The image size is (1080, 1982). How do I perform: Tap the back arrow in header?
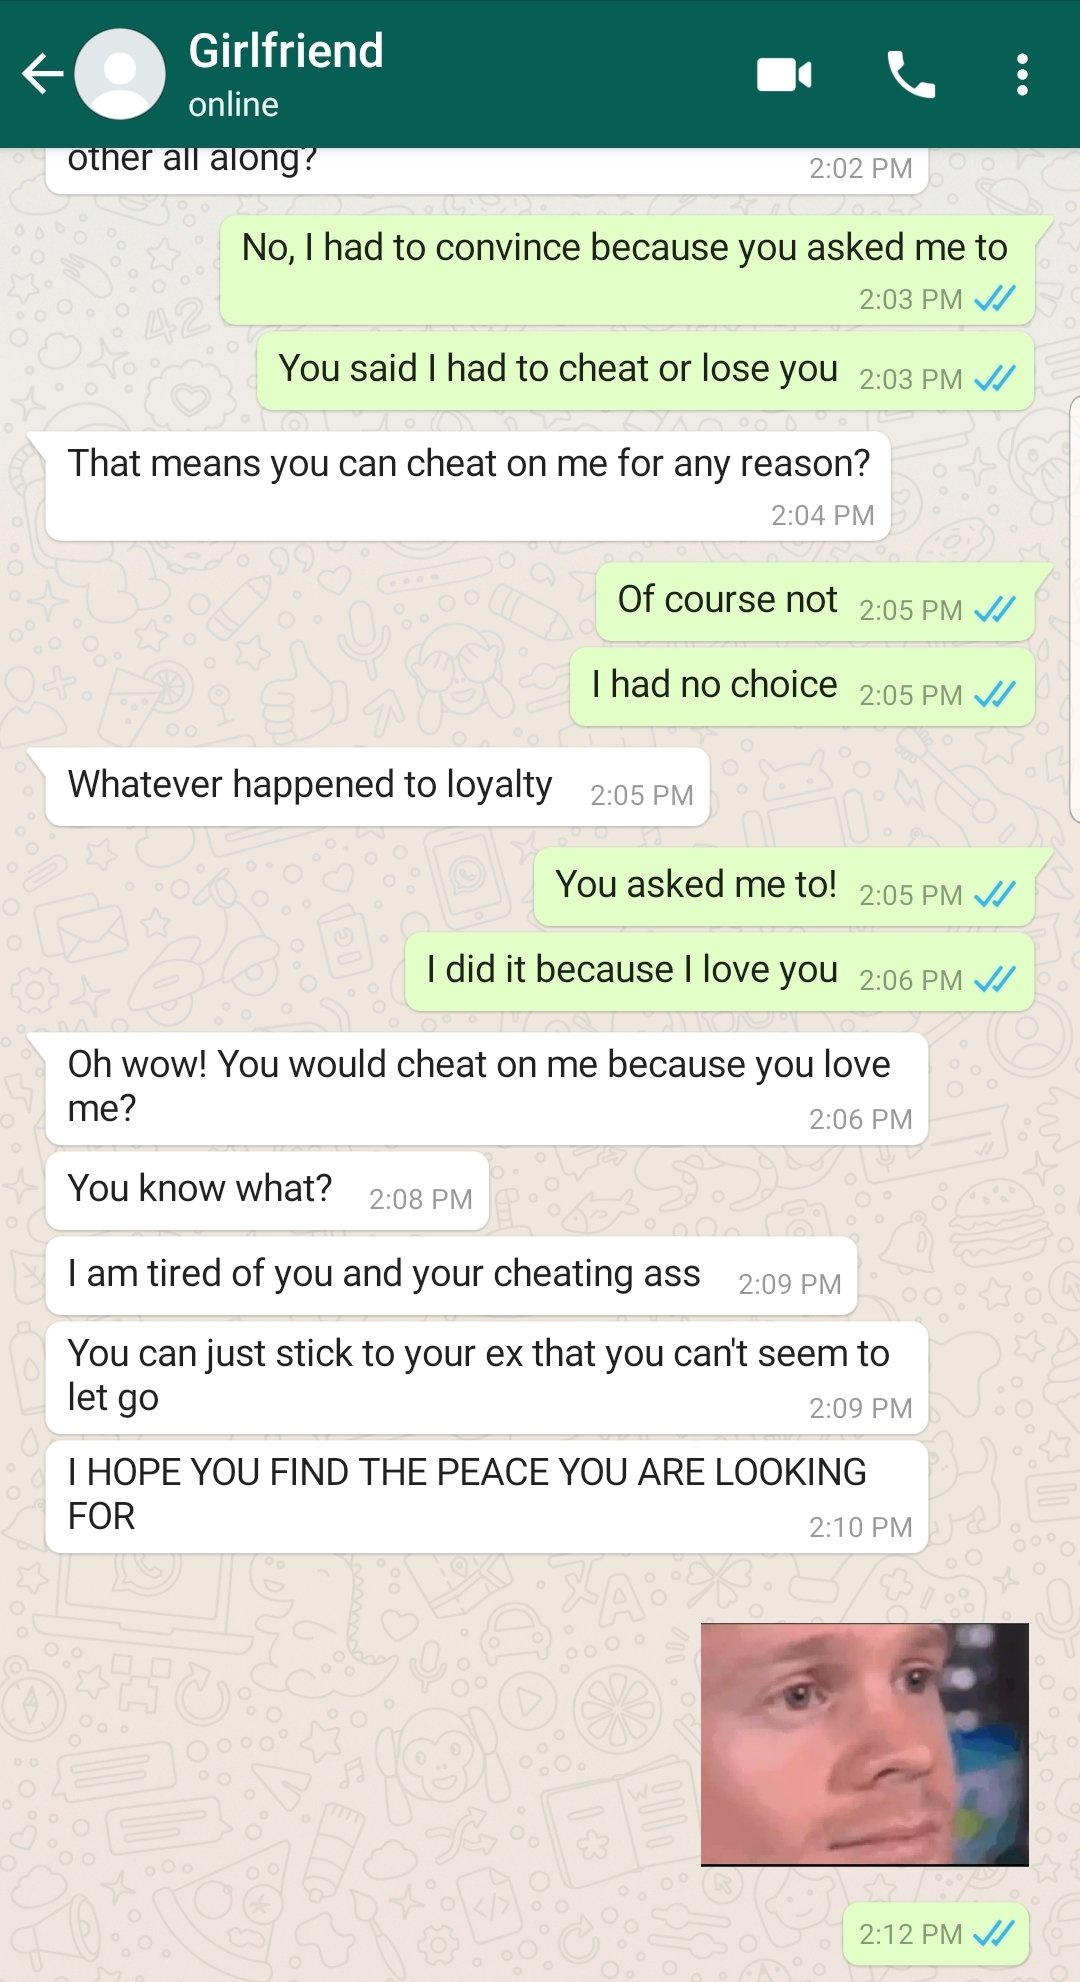(43, 74)
